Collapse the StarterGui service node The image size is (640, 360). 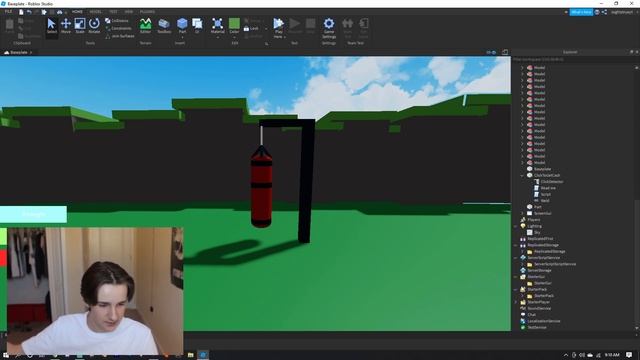(516, 277)
